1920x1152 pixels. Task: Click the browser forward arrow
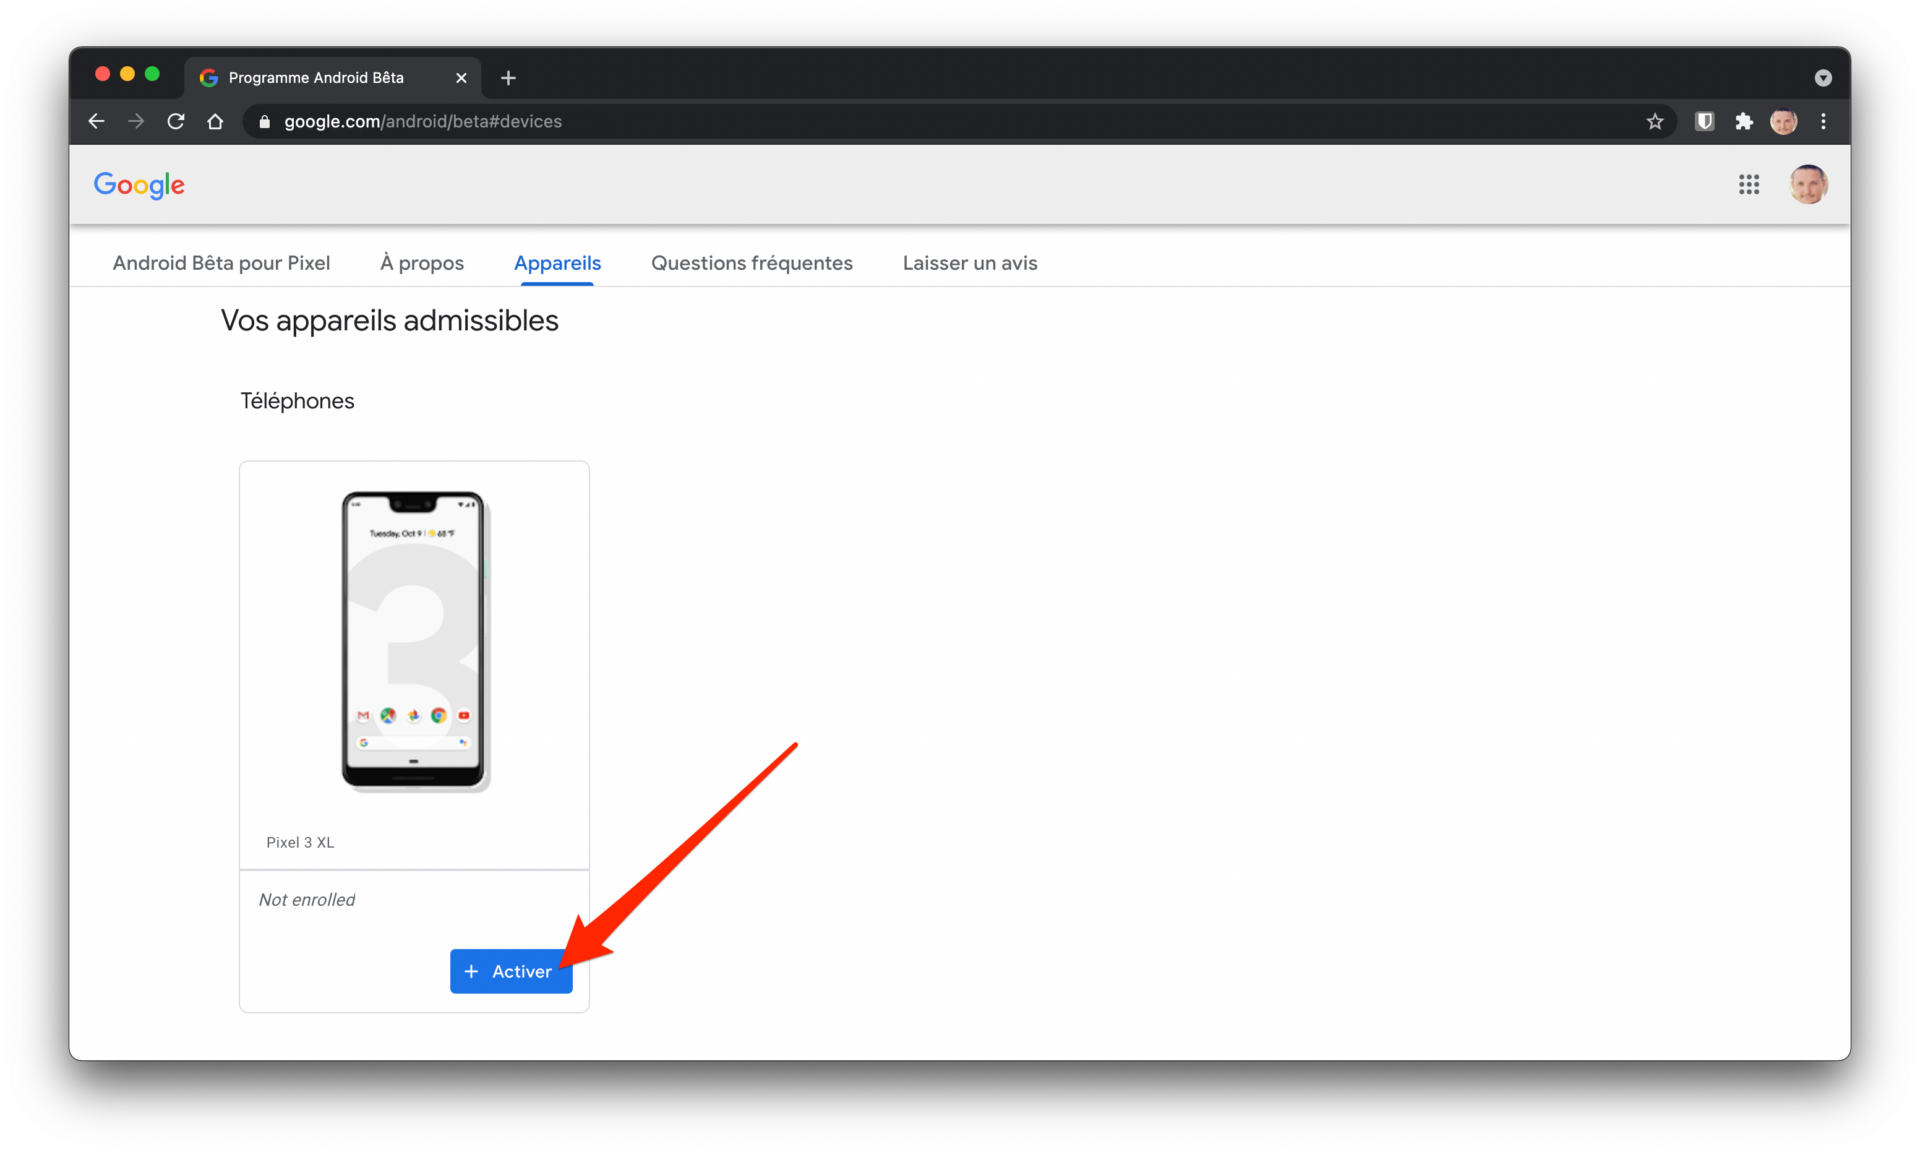(x=136, y=121)
